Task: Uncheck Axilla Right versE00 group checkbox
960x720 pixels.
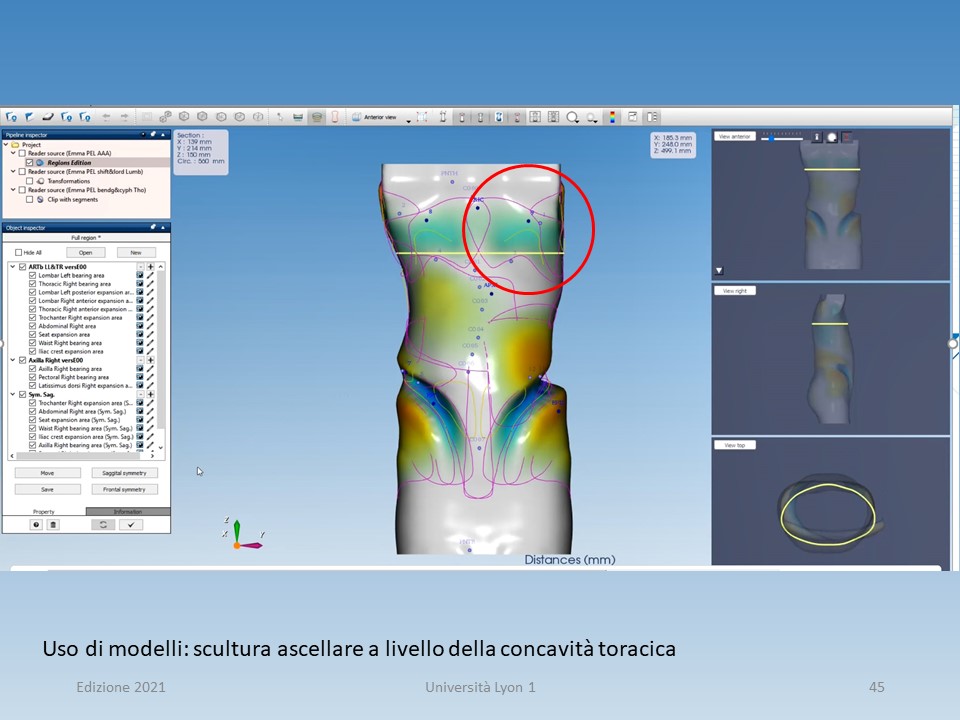Action: pos(23,361)
